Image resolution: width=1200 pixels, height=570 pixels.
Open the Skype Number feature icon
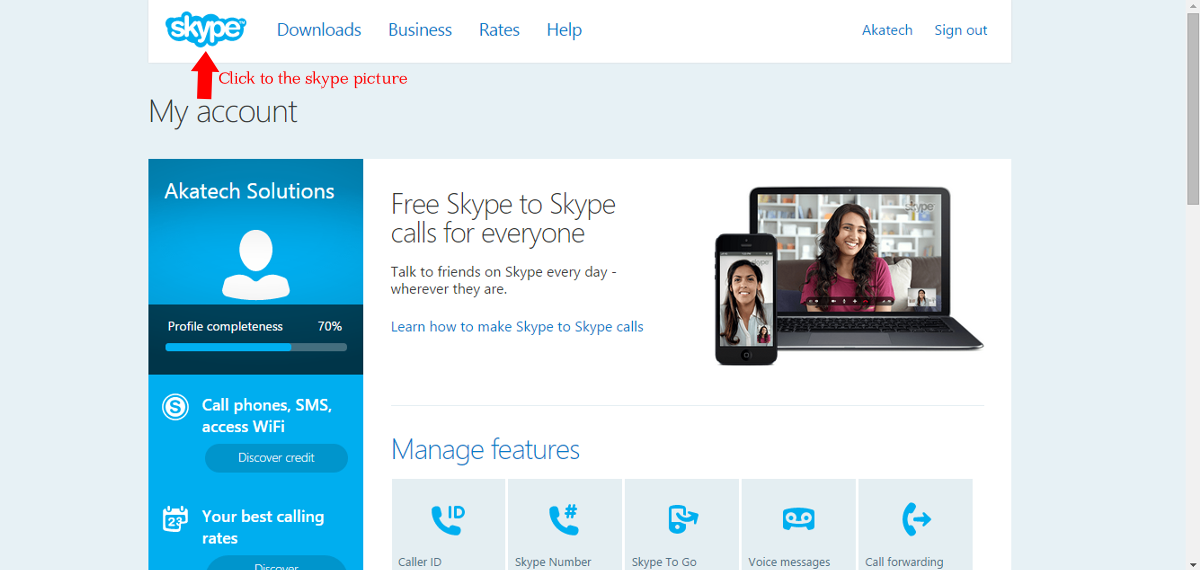[x=564, y=519]
